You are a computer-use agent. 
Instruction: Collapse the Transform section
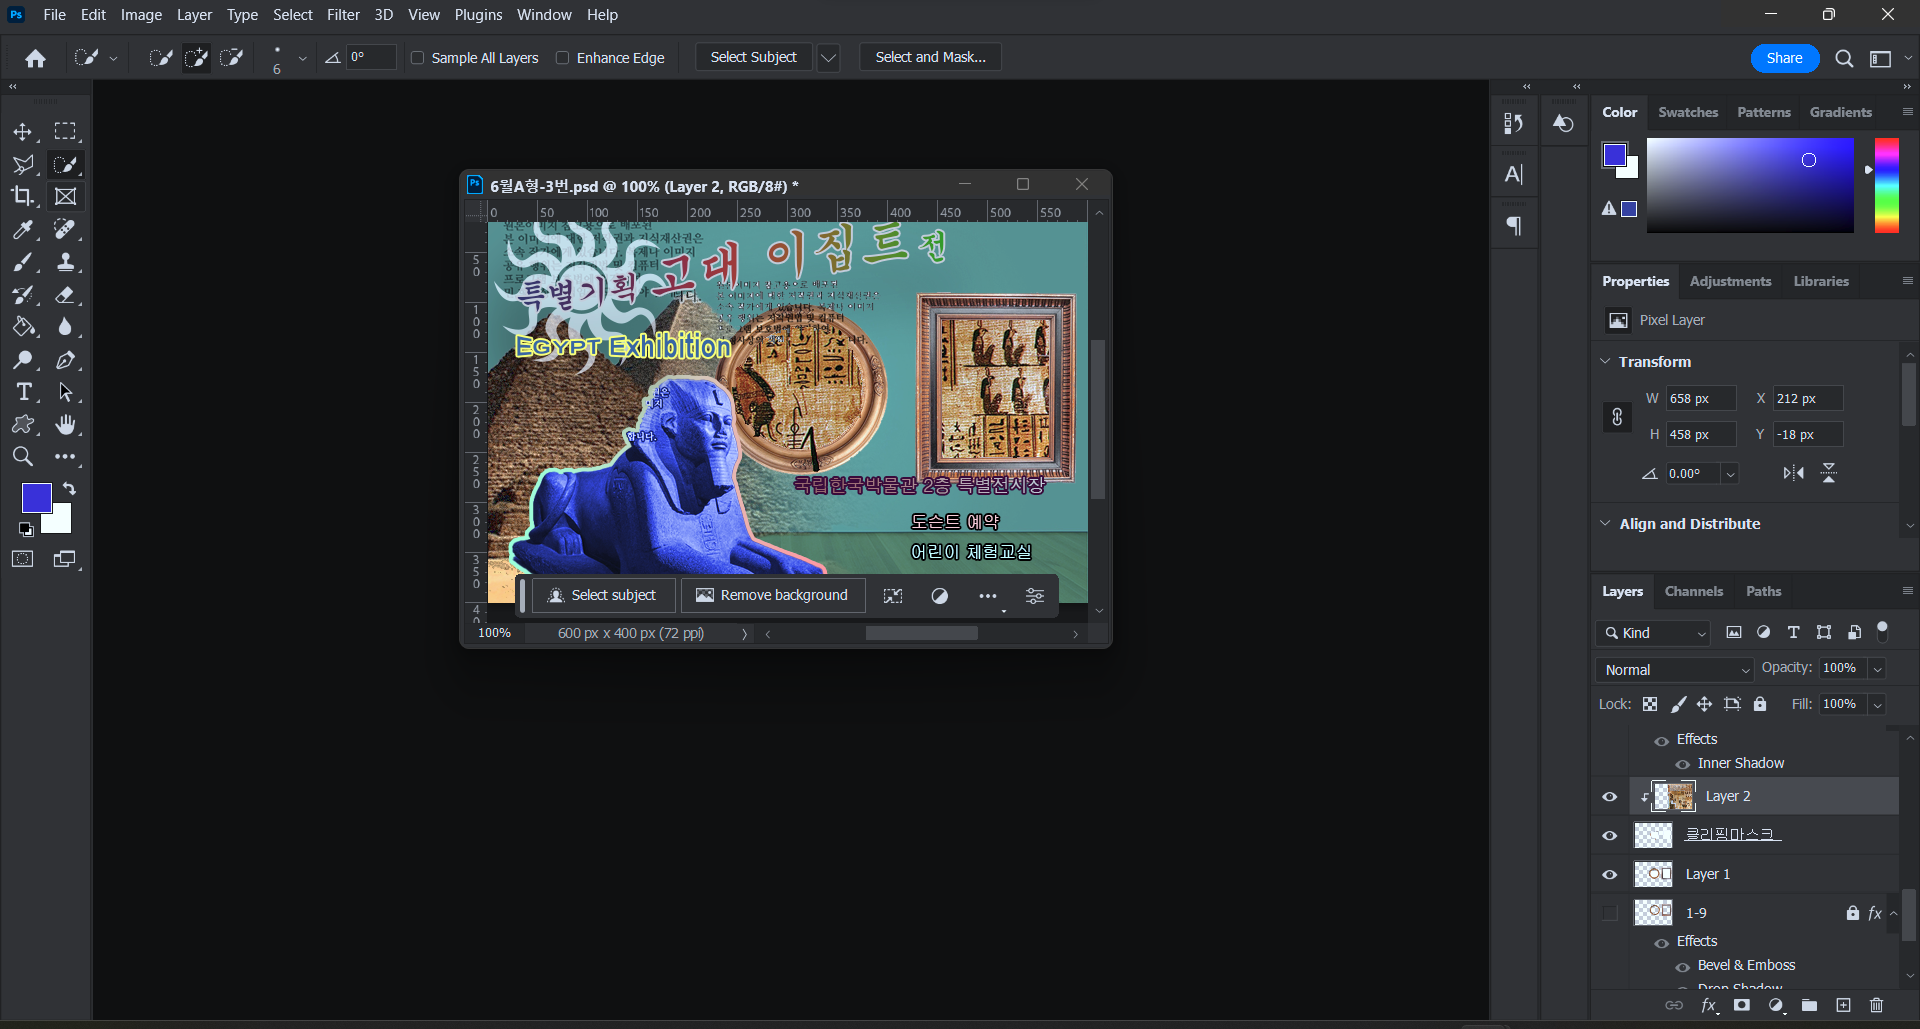[x=1605, y=361]
